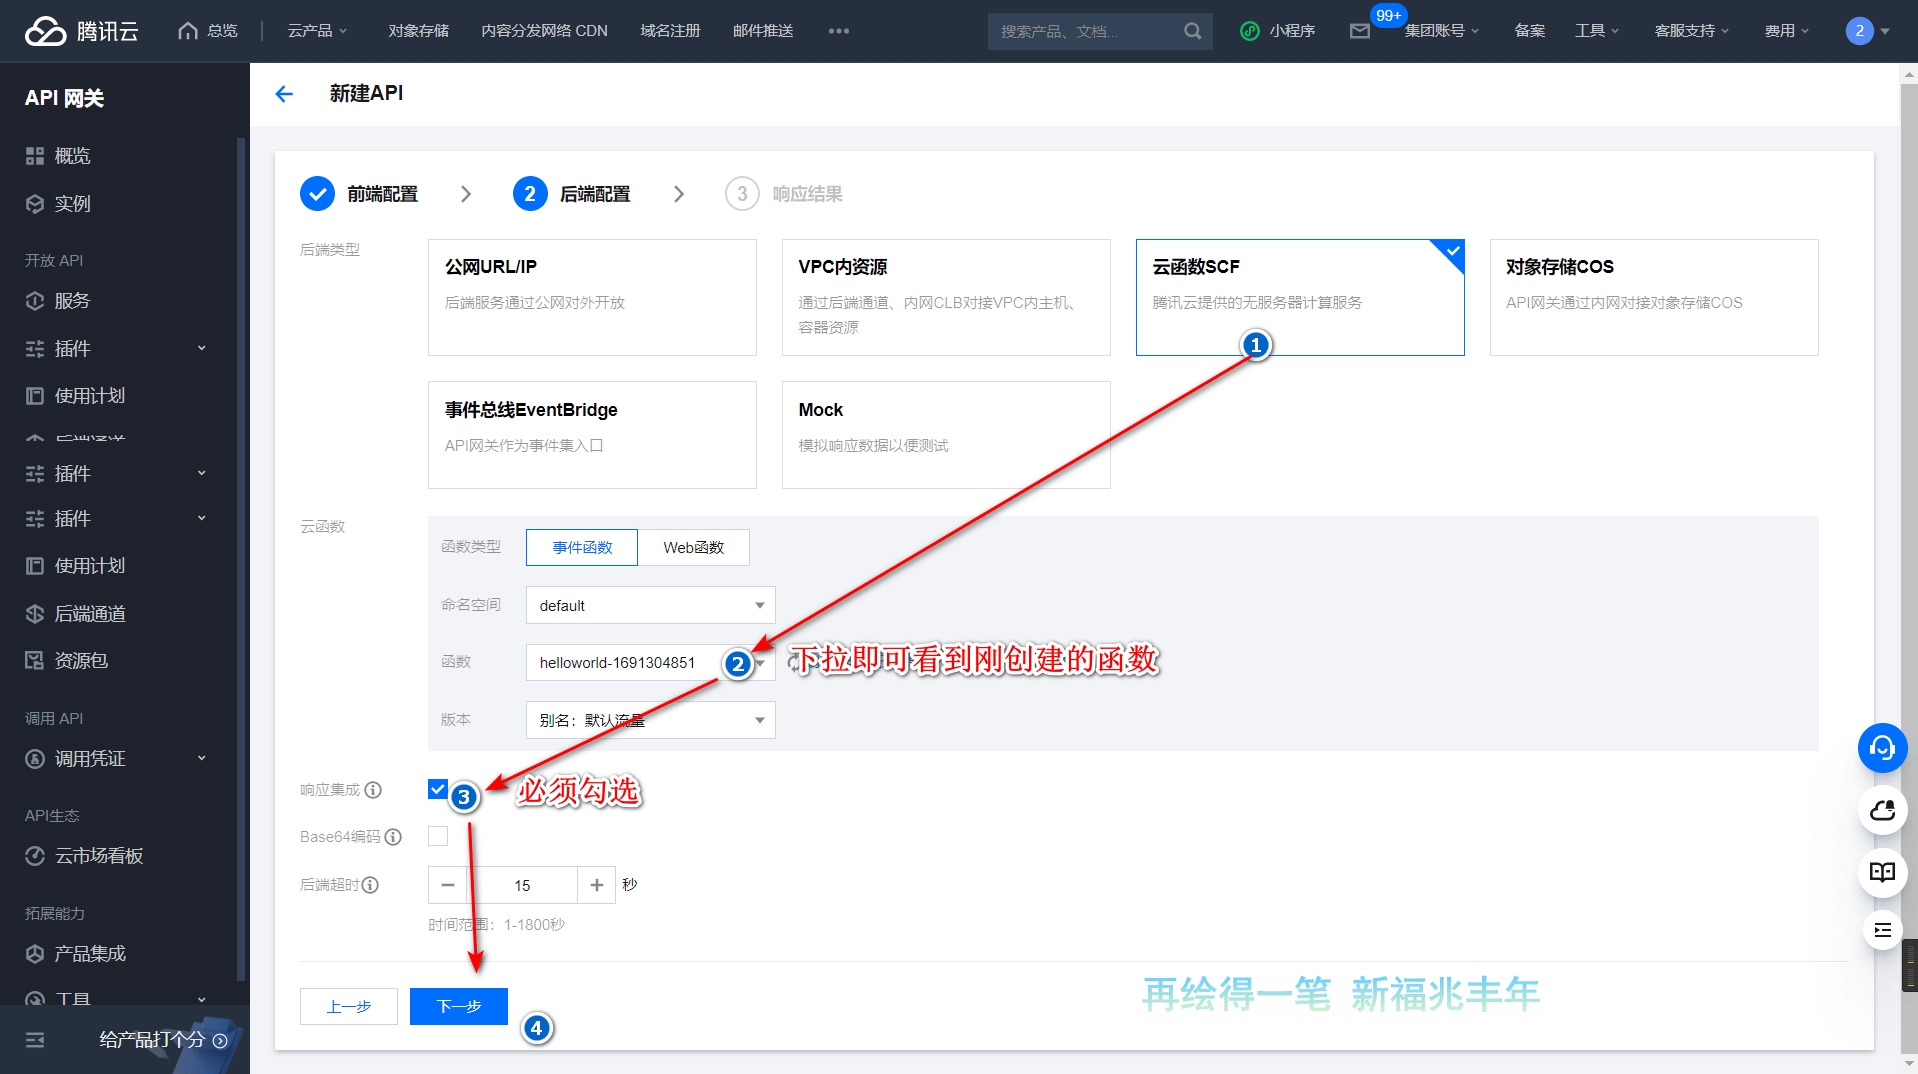Enable Base64编码 encoding
Image resolution: width=1918 pixels, height=1074 pixels.
tap(437, 836)
